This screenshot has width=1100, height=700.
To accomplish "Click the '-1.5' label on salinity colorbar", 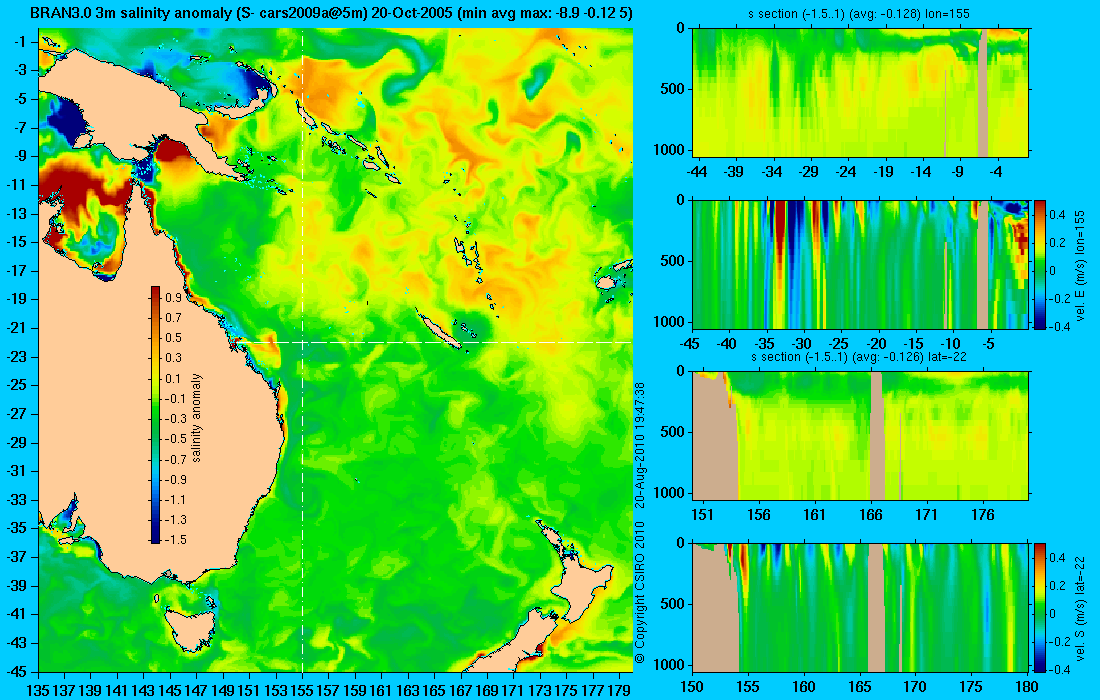I will [174, 539].
